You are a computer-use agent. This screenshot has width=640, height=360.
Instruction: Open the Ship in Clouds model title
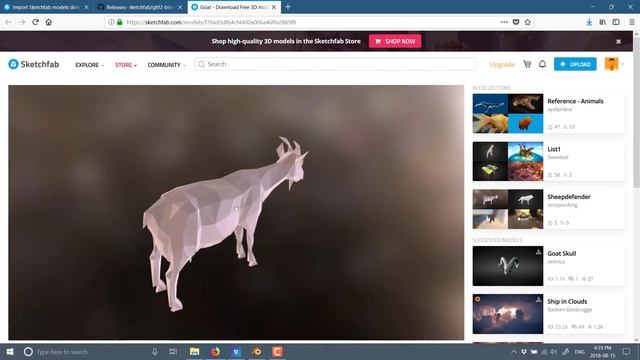click(x=567, y=301)
